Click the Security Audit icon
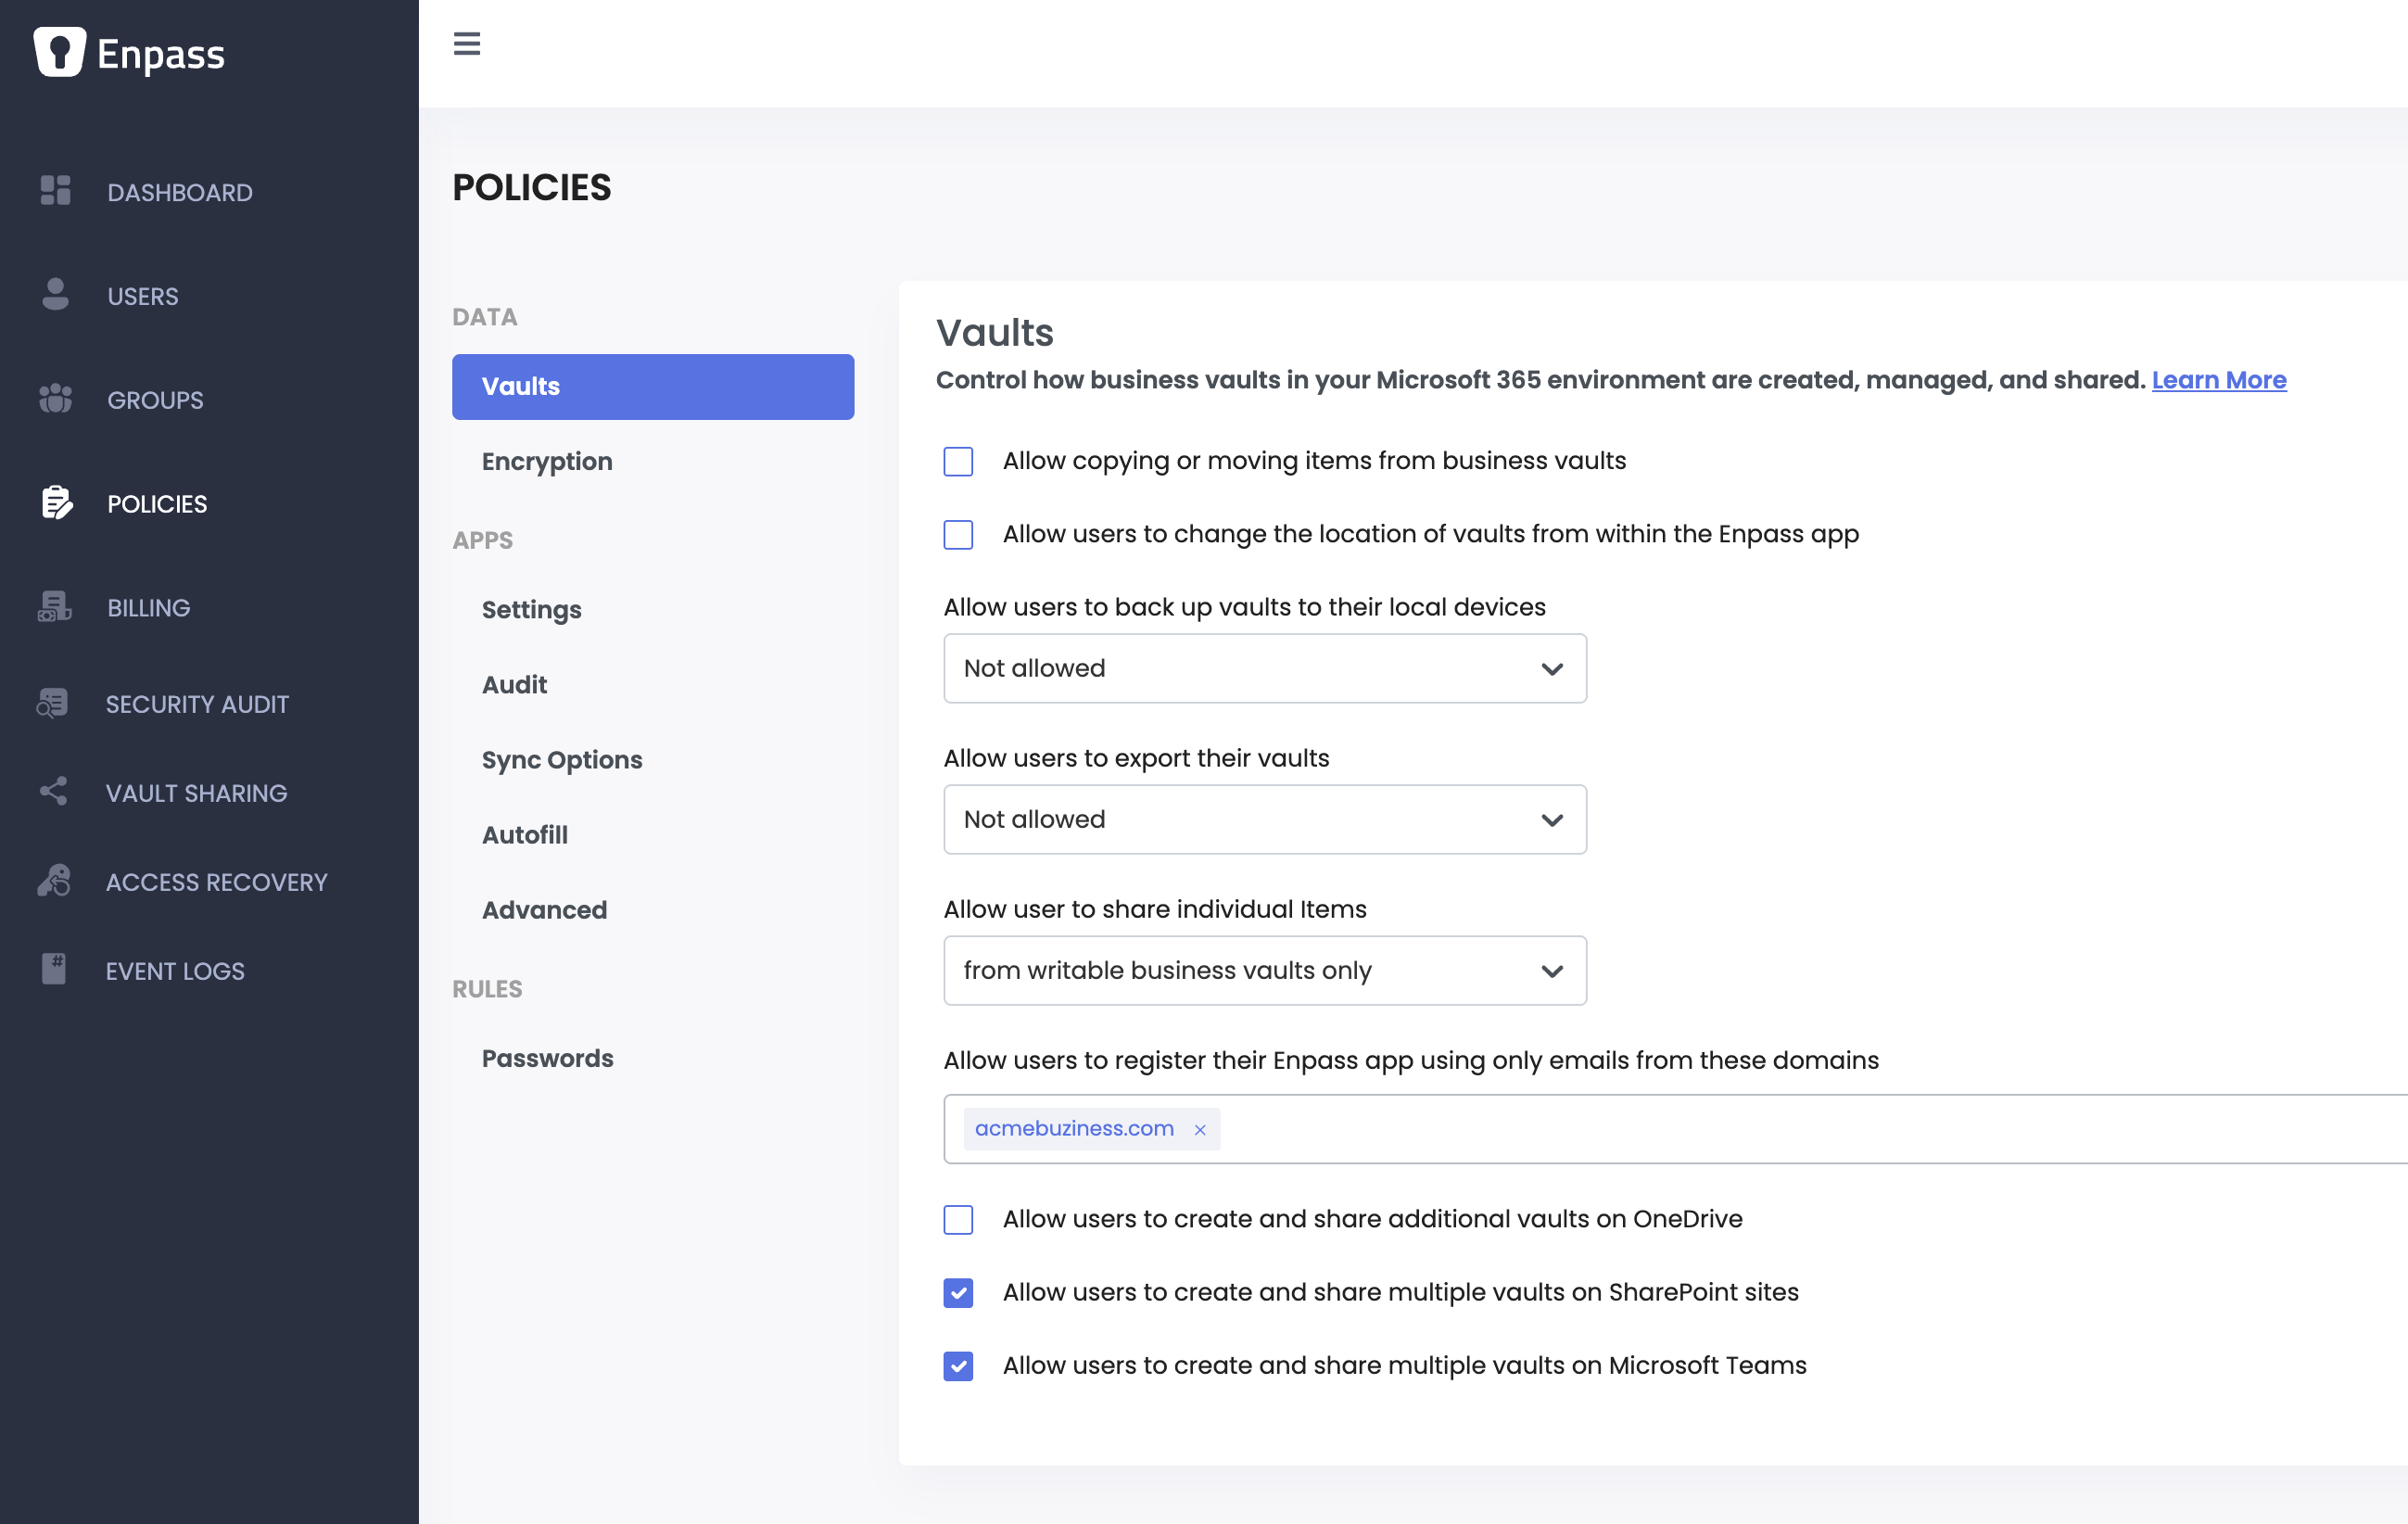2408x1524 pixels. click(53, 704)
